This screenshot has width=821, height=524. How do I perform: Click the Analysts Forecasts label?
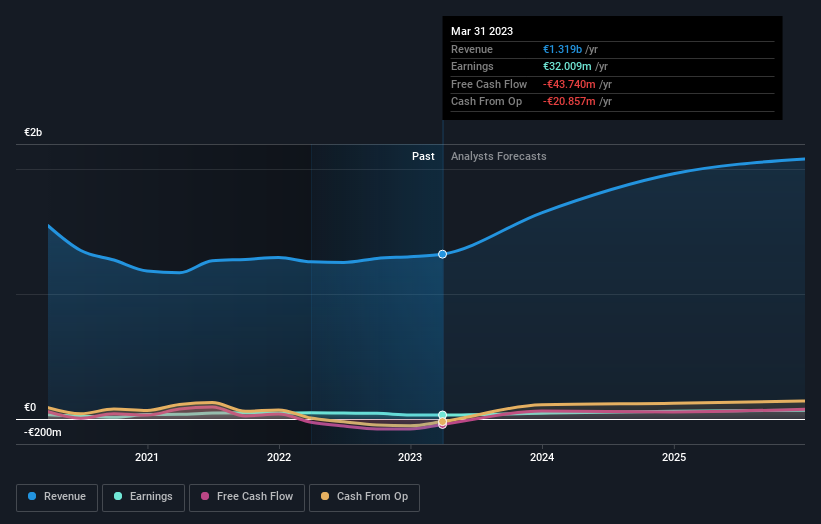[498, 156]
